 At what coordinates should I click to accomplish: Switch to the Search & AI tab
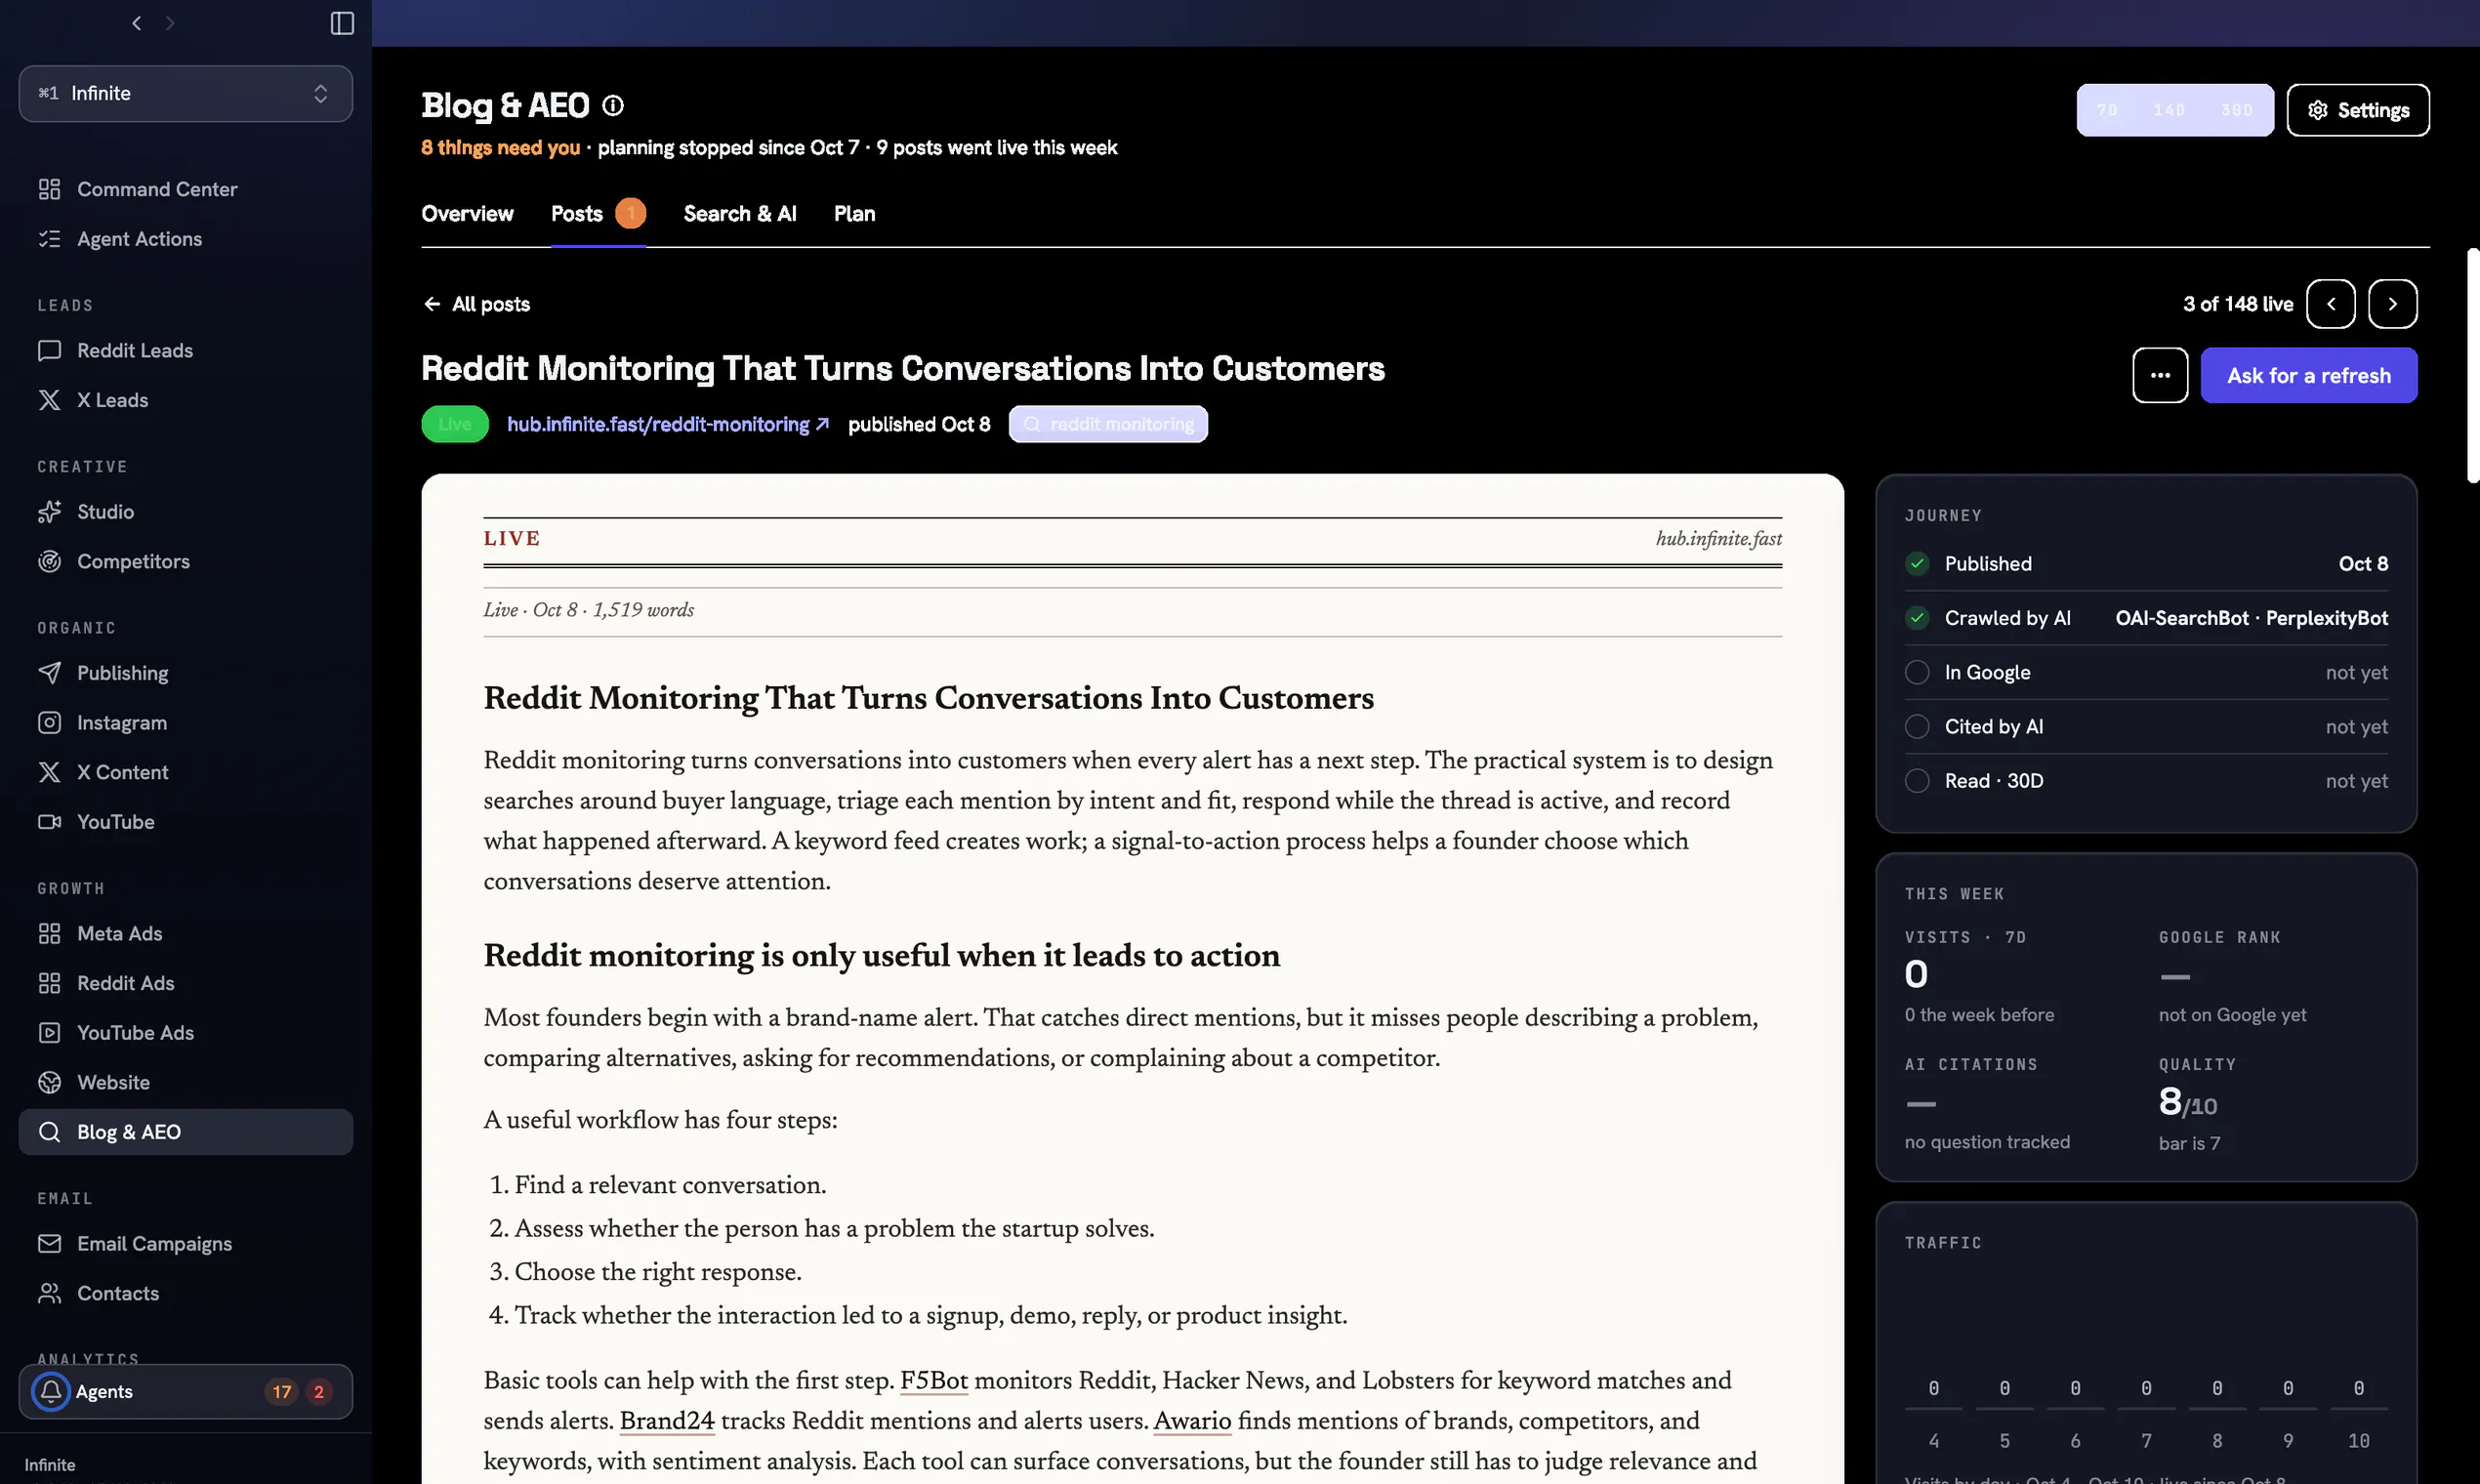click(x=740, y=213)
